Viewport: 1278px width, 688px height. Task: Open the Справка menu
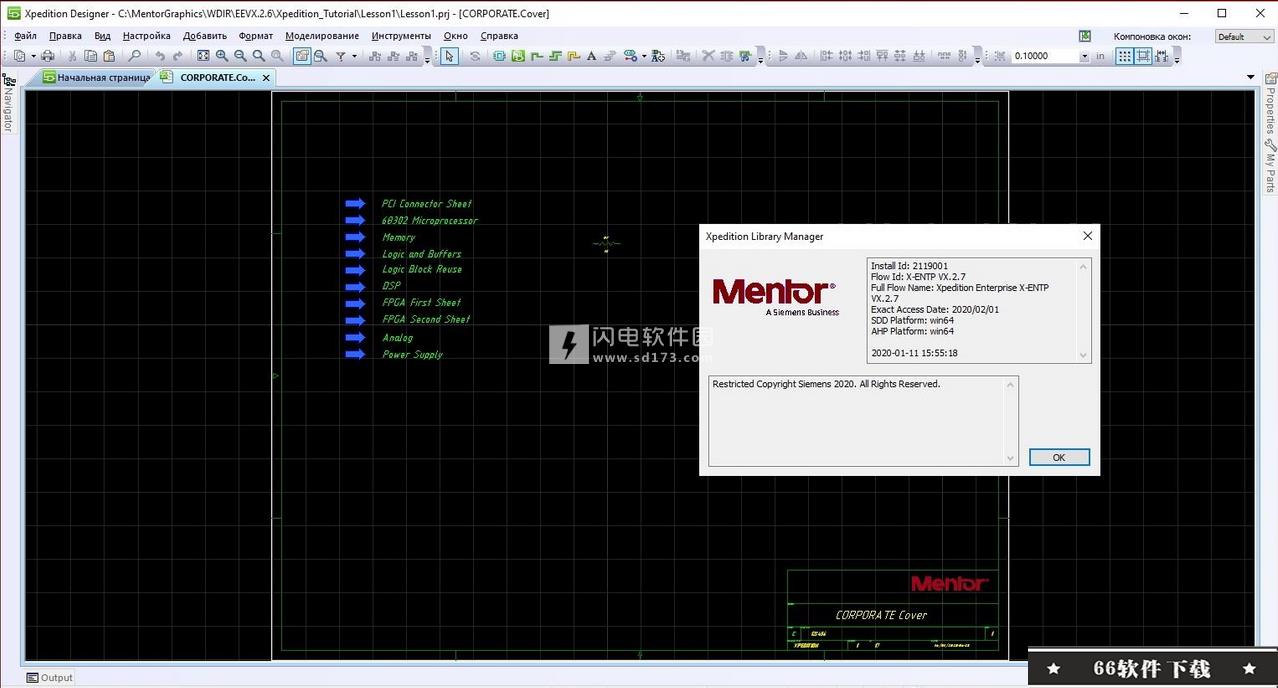499,36
